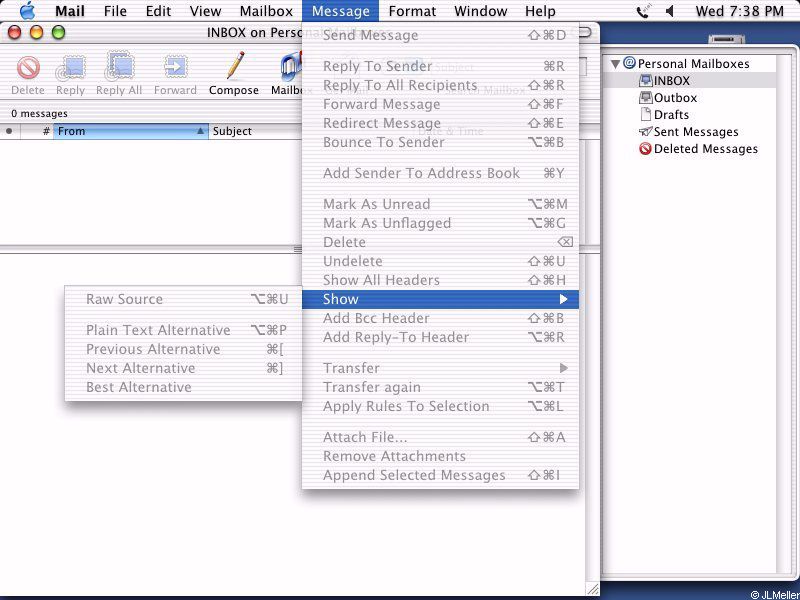
Task: Select Next Alternative
Action: 183,368
